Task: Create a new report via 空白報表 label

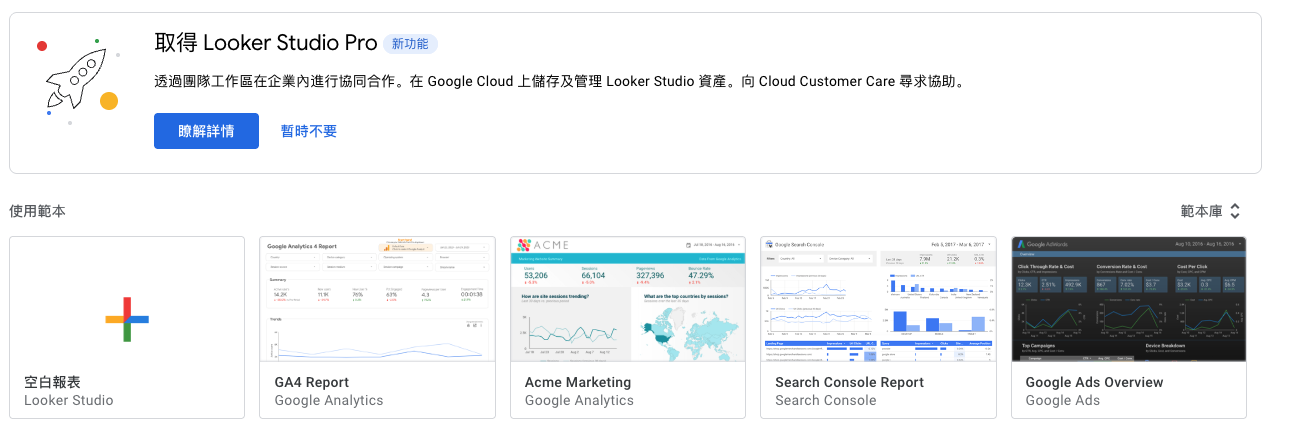Action: pos(52,382)
